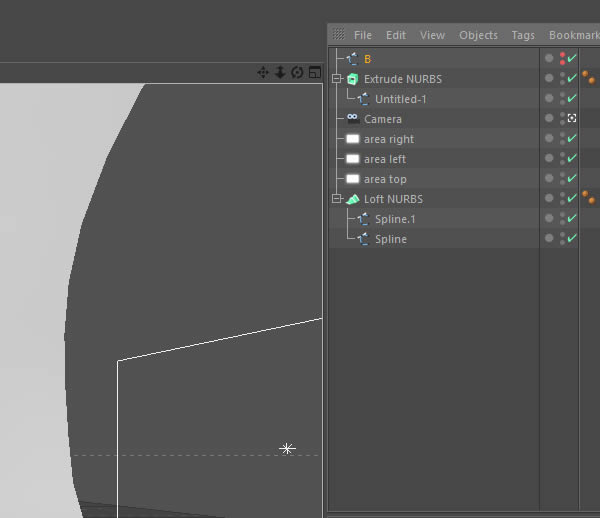Image resolution: width=600 pixels, height=518 pixels.
Task: Click the Untitled-1 spline icon
Action: 363,99
